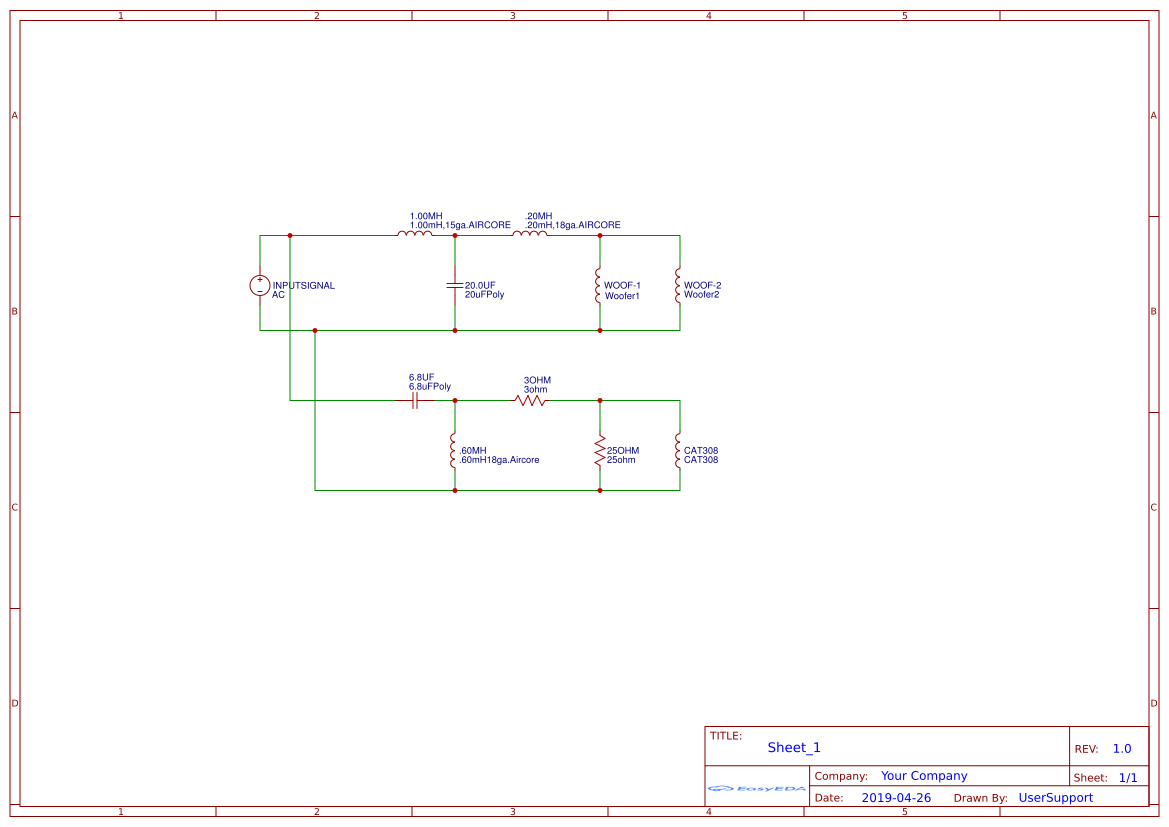The height and width of the screenshot is (827, 1169).
Task: Select the Sheet_1 title text
Action: pyautogui.click(x=794, y=748)
